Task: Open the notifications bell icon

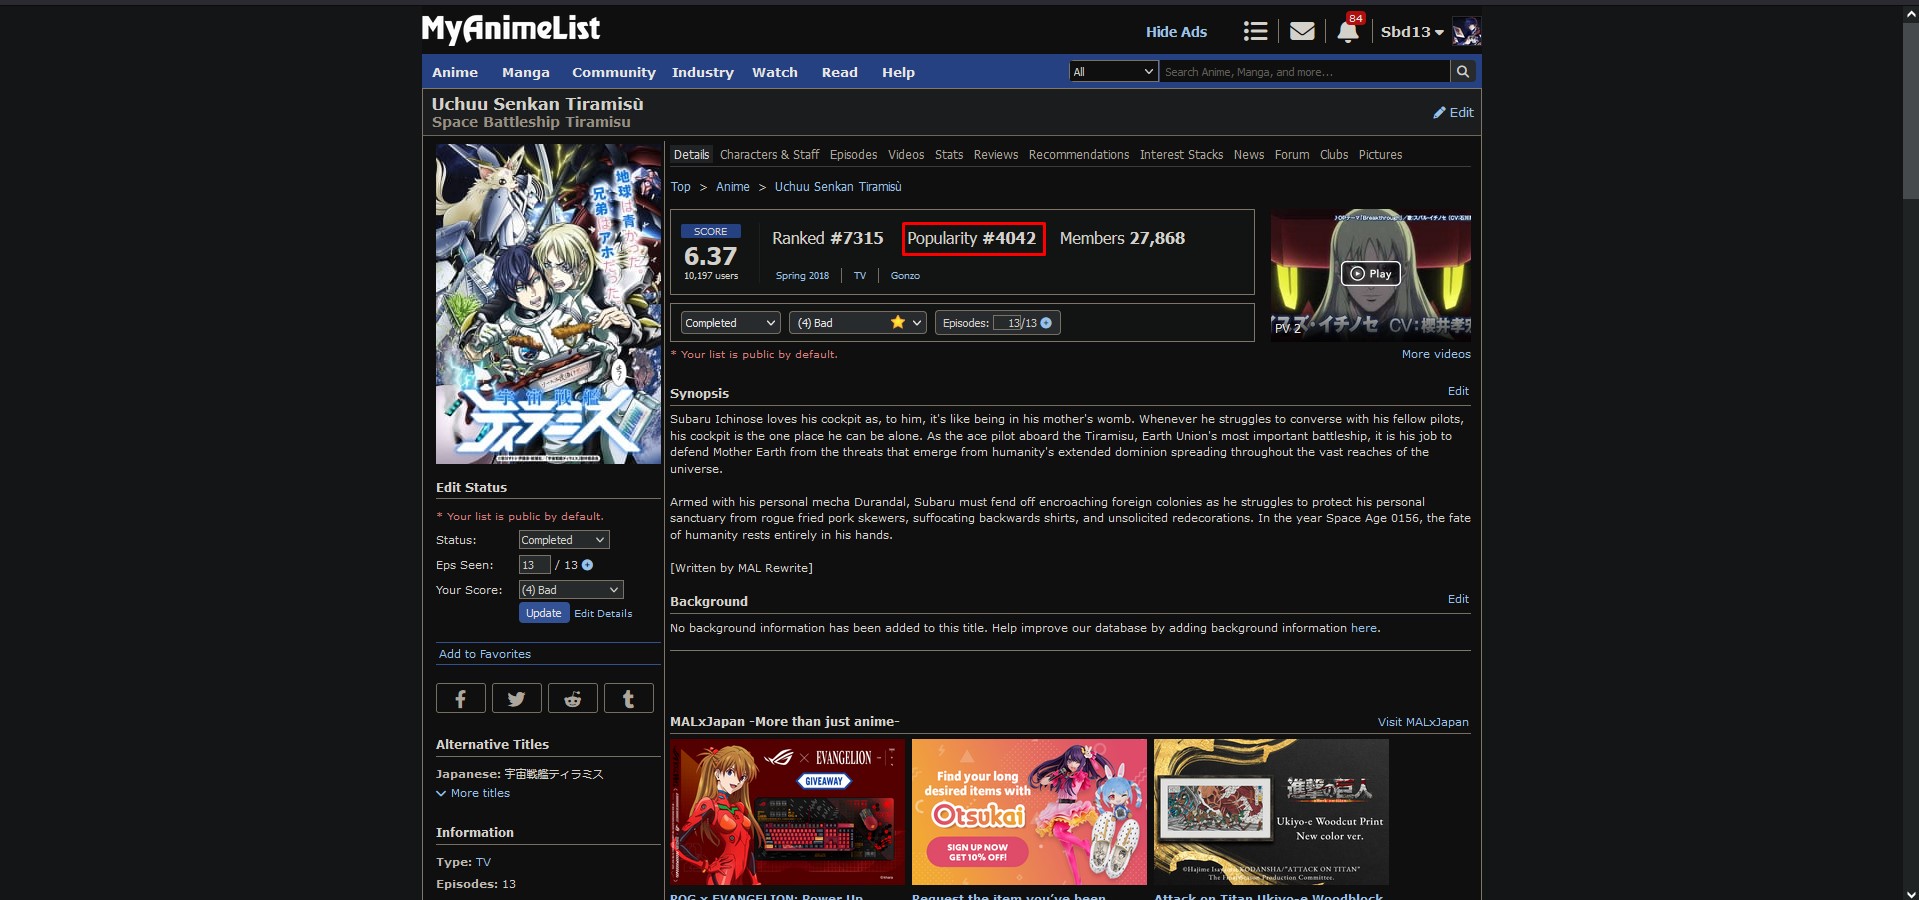Action: coord(1347,32)
